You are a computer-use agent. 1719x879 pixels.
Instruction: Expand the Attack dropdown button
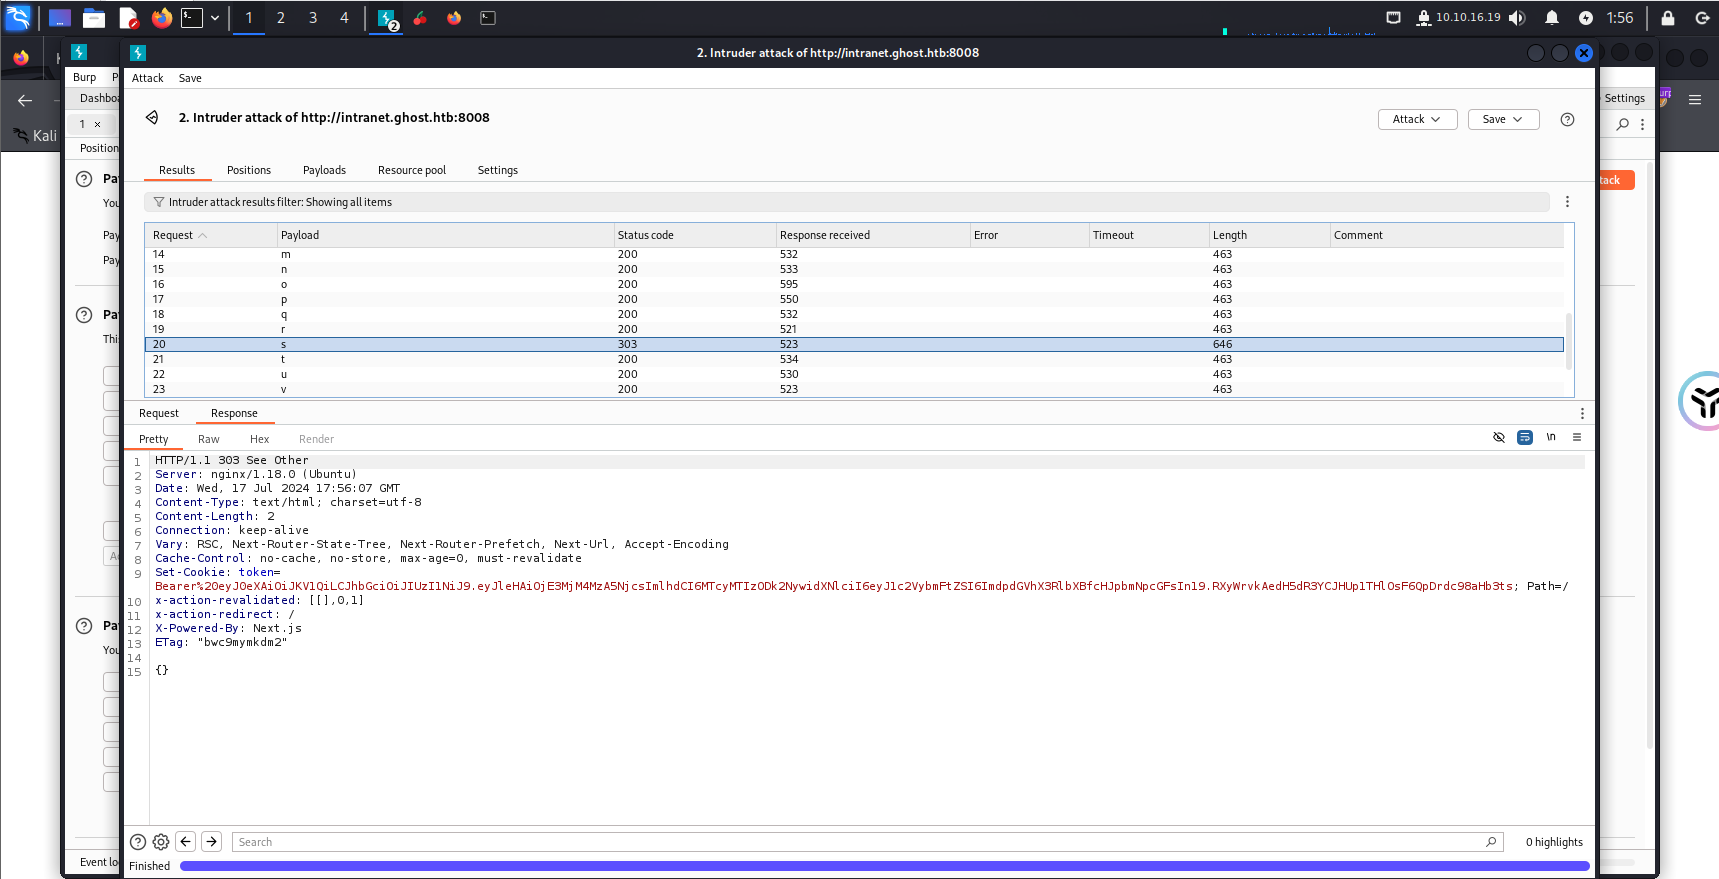tap(1417, 120)
